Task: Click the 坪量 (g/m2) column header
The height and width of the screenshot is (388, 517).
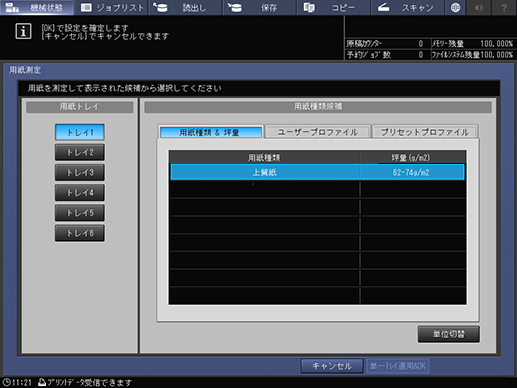Action: [x=412, y=157]
